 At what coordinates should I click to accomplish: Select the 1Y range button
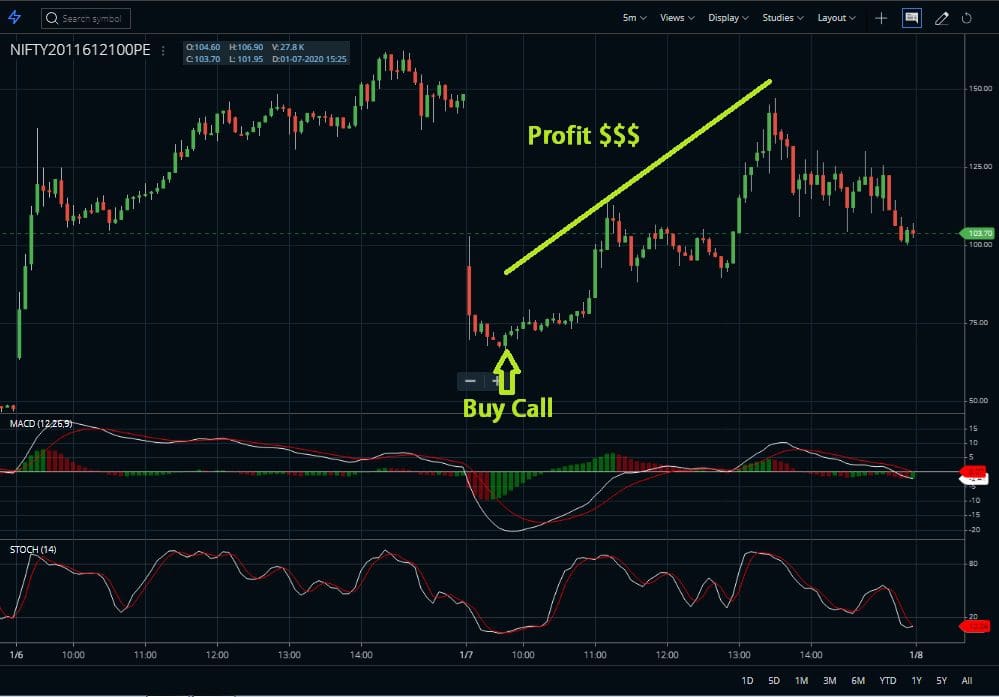pos(916,680)
